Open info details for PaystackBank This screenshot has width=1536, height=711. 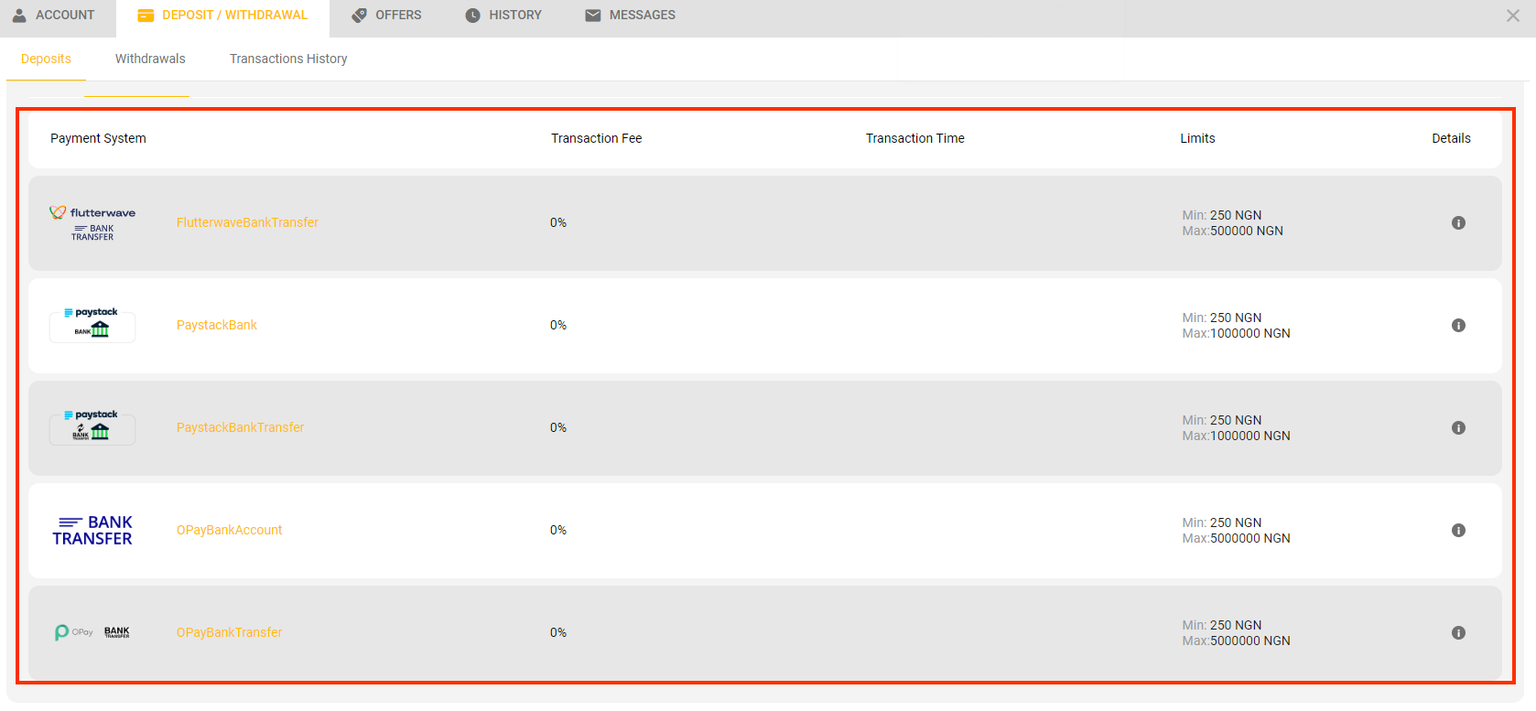coord(1458,325)
